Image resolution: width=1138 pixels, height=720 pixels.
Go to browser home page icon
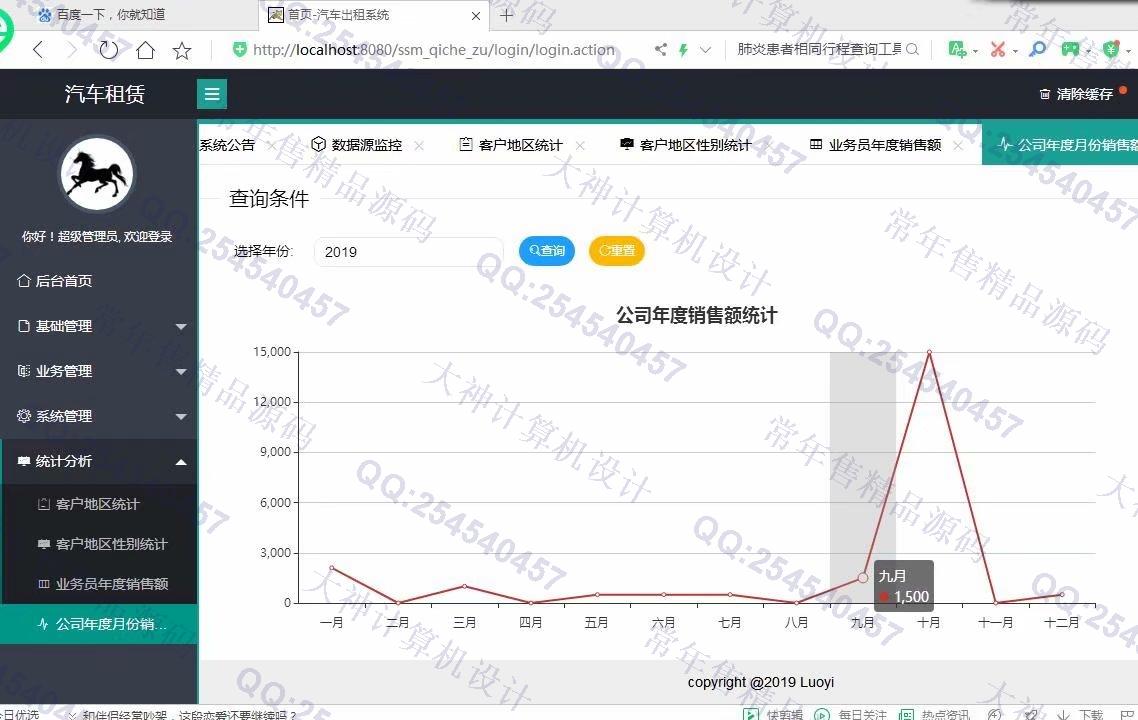point(145,50)
